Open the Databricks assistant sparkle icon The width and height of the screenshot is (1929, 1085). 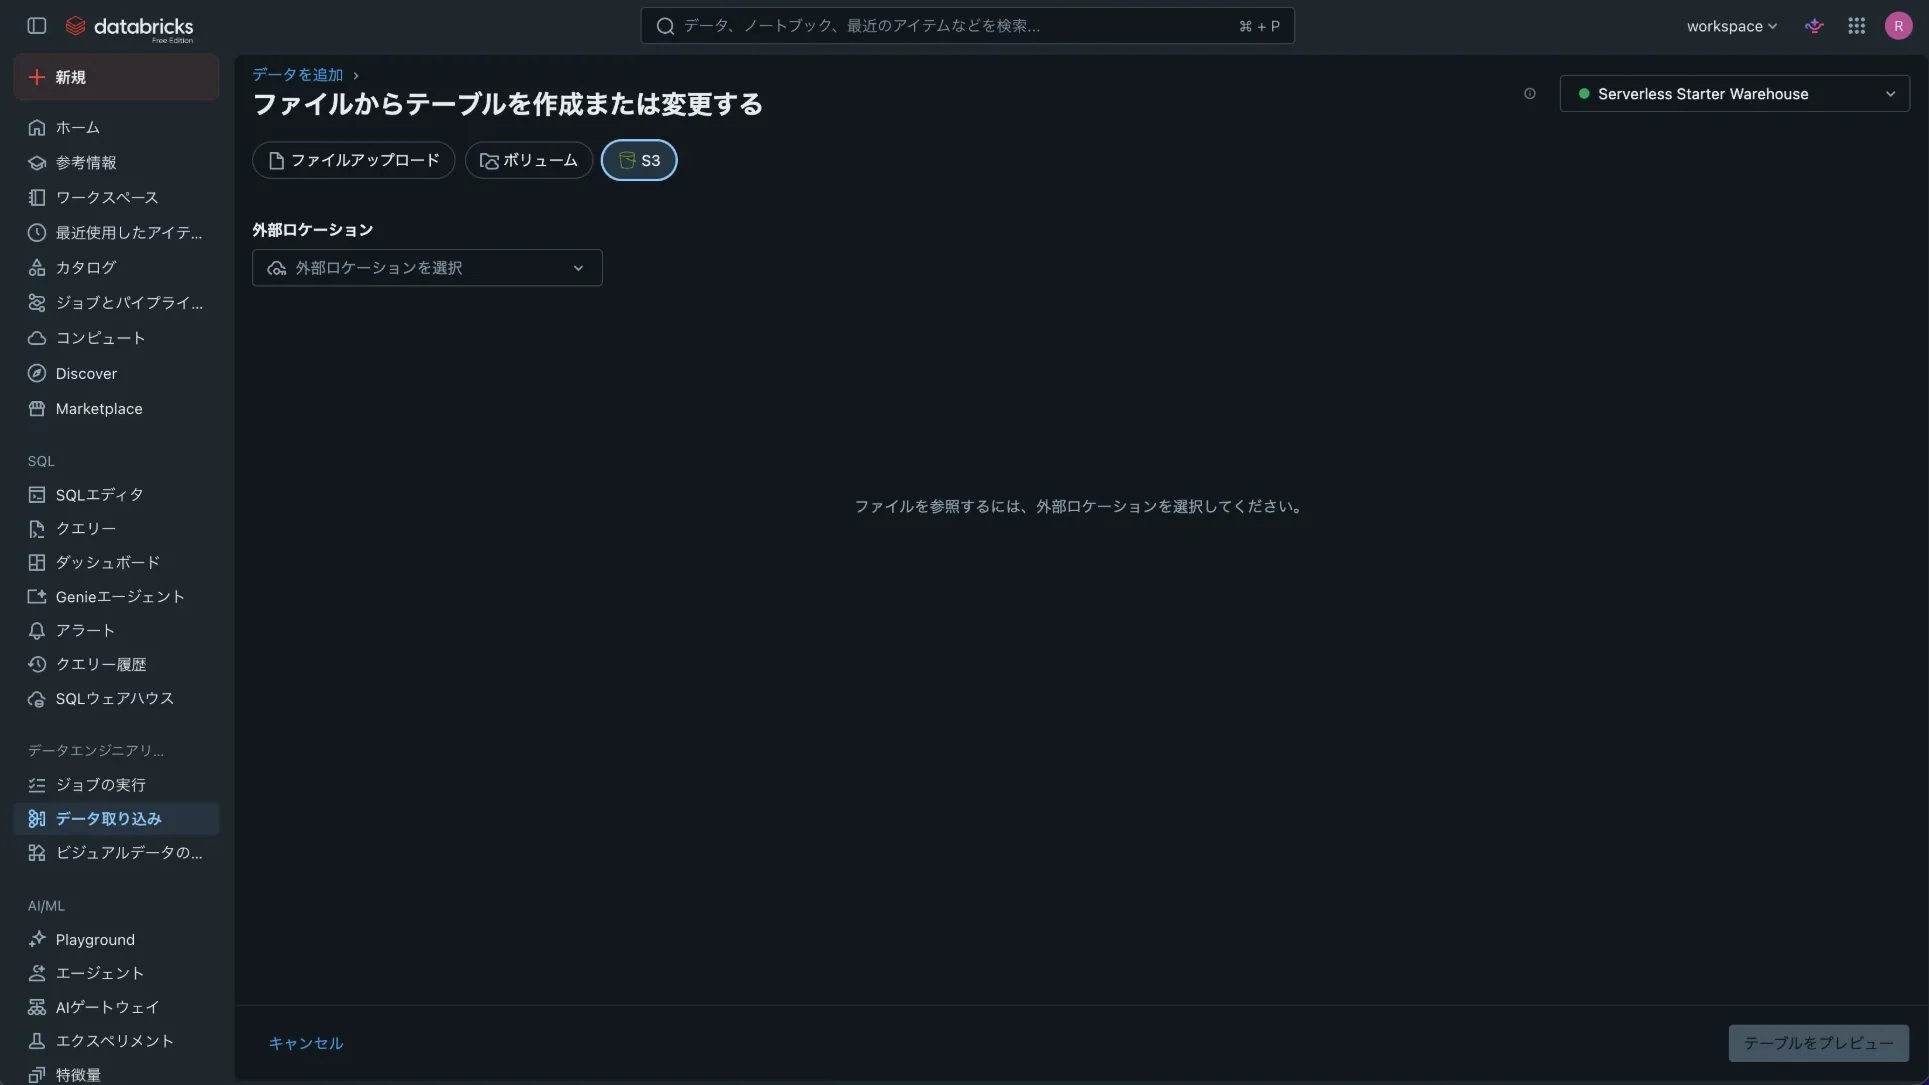coord(1814,26)
